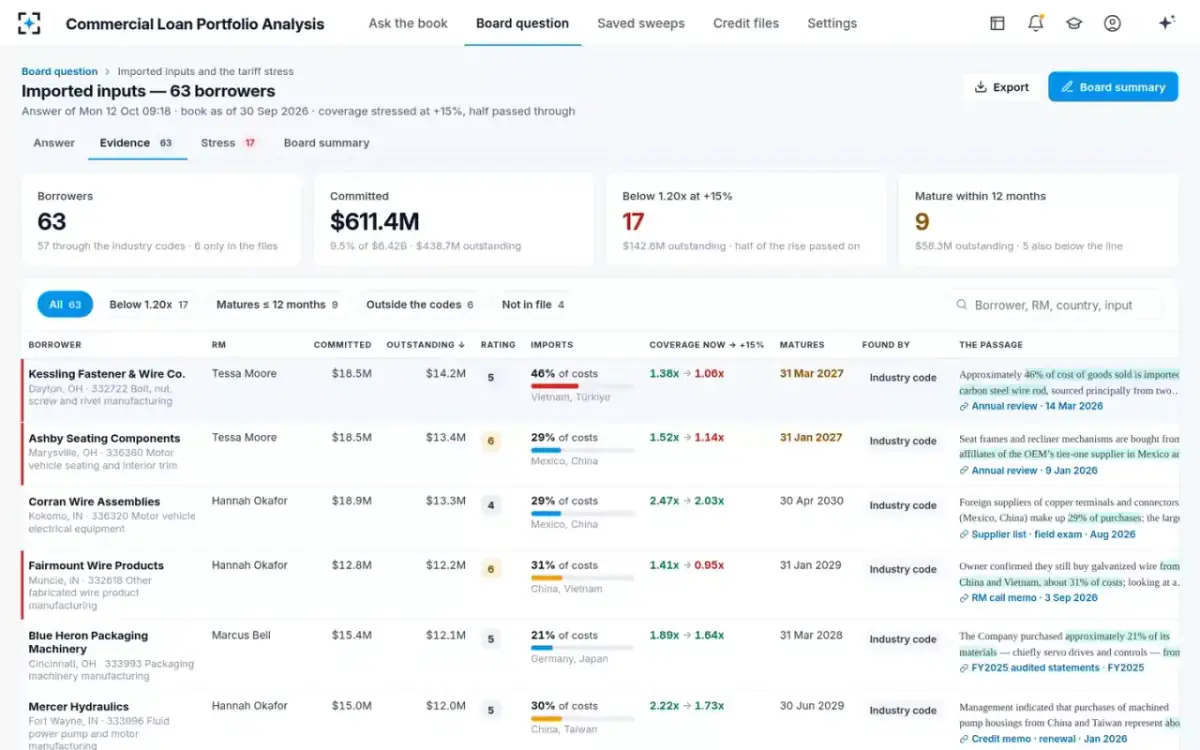This screenshot has width=1200, height=750.
Task: Click Blue Heron 21% imports bar
Action: click(x=582, y=648)
